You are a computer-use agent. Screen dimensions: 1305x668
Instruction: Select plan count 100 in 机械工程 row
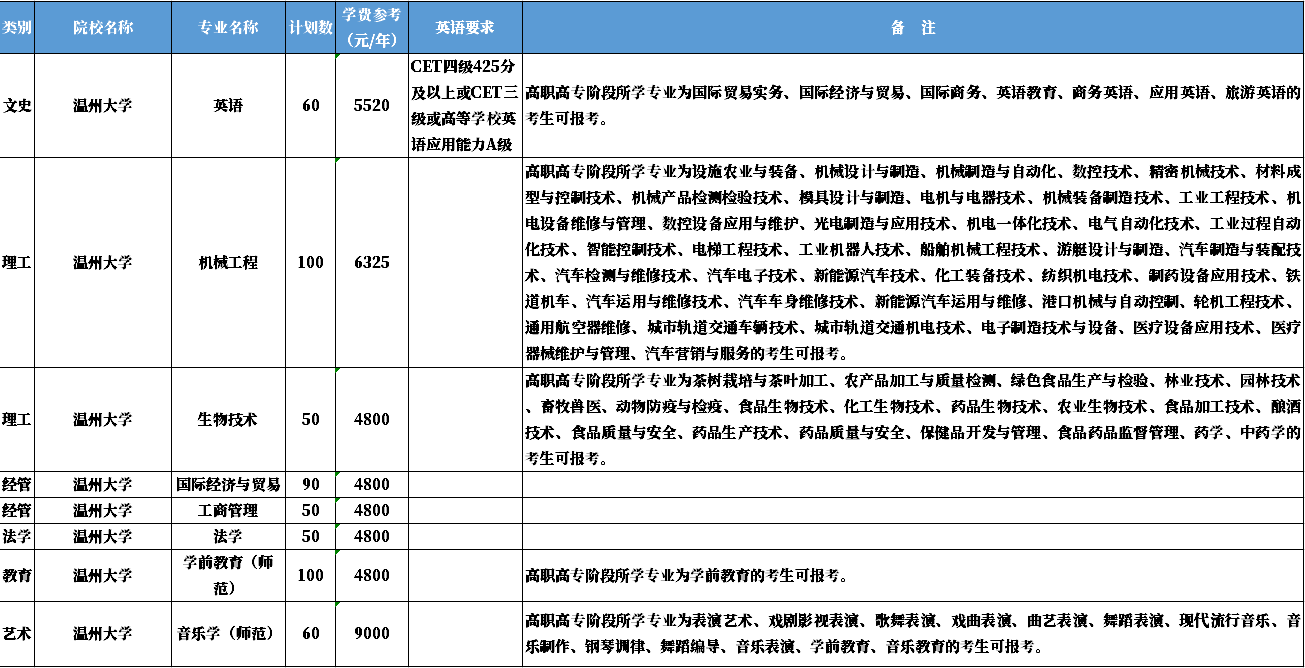(x=311, y=263)
